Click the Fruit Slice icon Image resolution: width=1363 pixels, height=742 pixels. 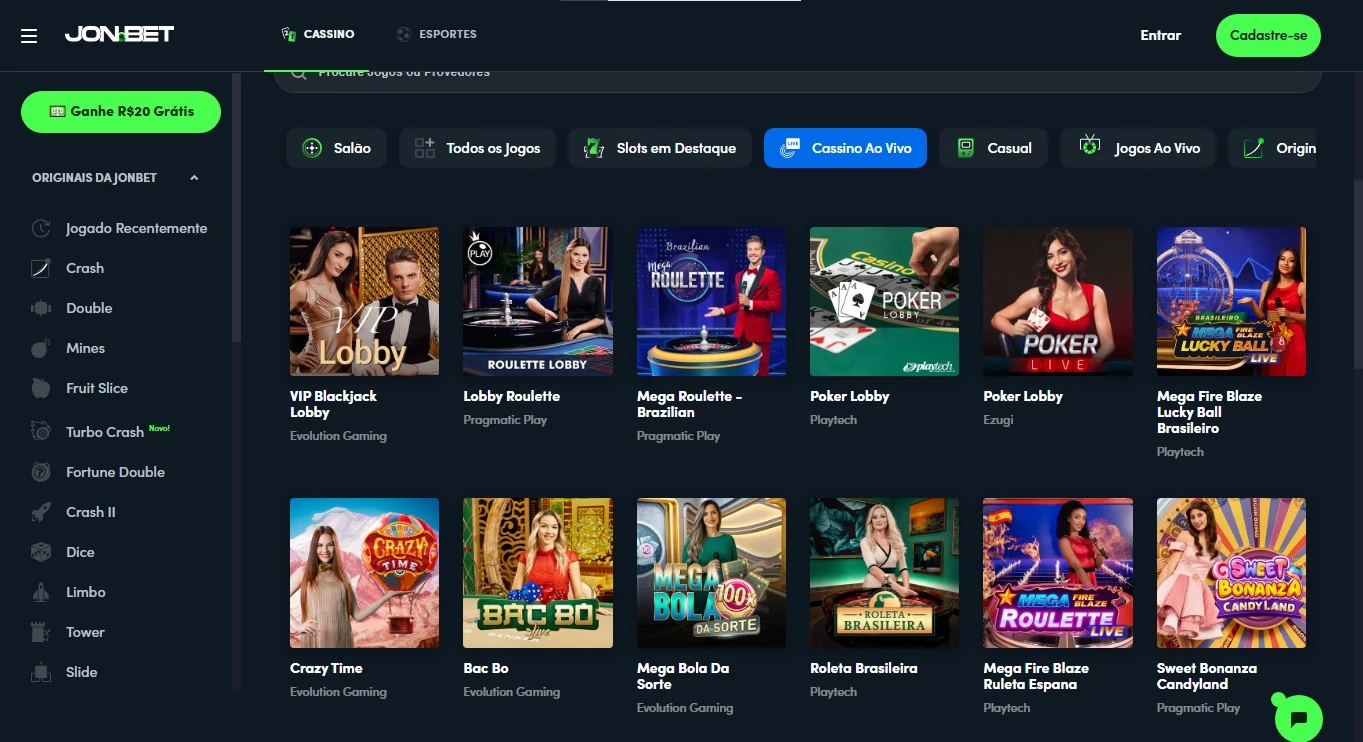coord(41,388)
